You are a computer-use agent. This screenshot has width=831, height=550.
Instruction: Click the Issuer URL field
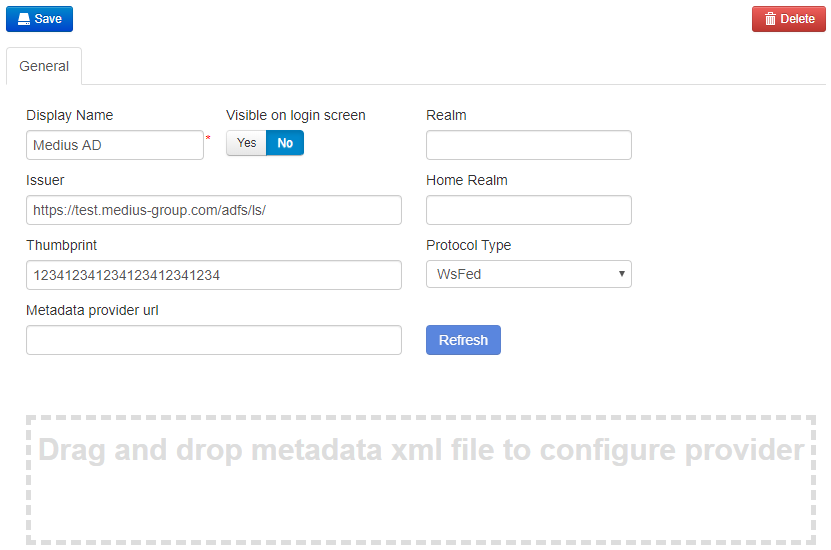[x=214, y=210]
